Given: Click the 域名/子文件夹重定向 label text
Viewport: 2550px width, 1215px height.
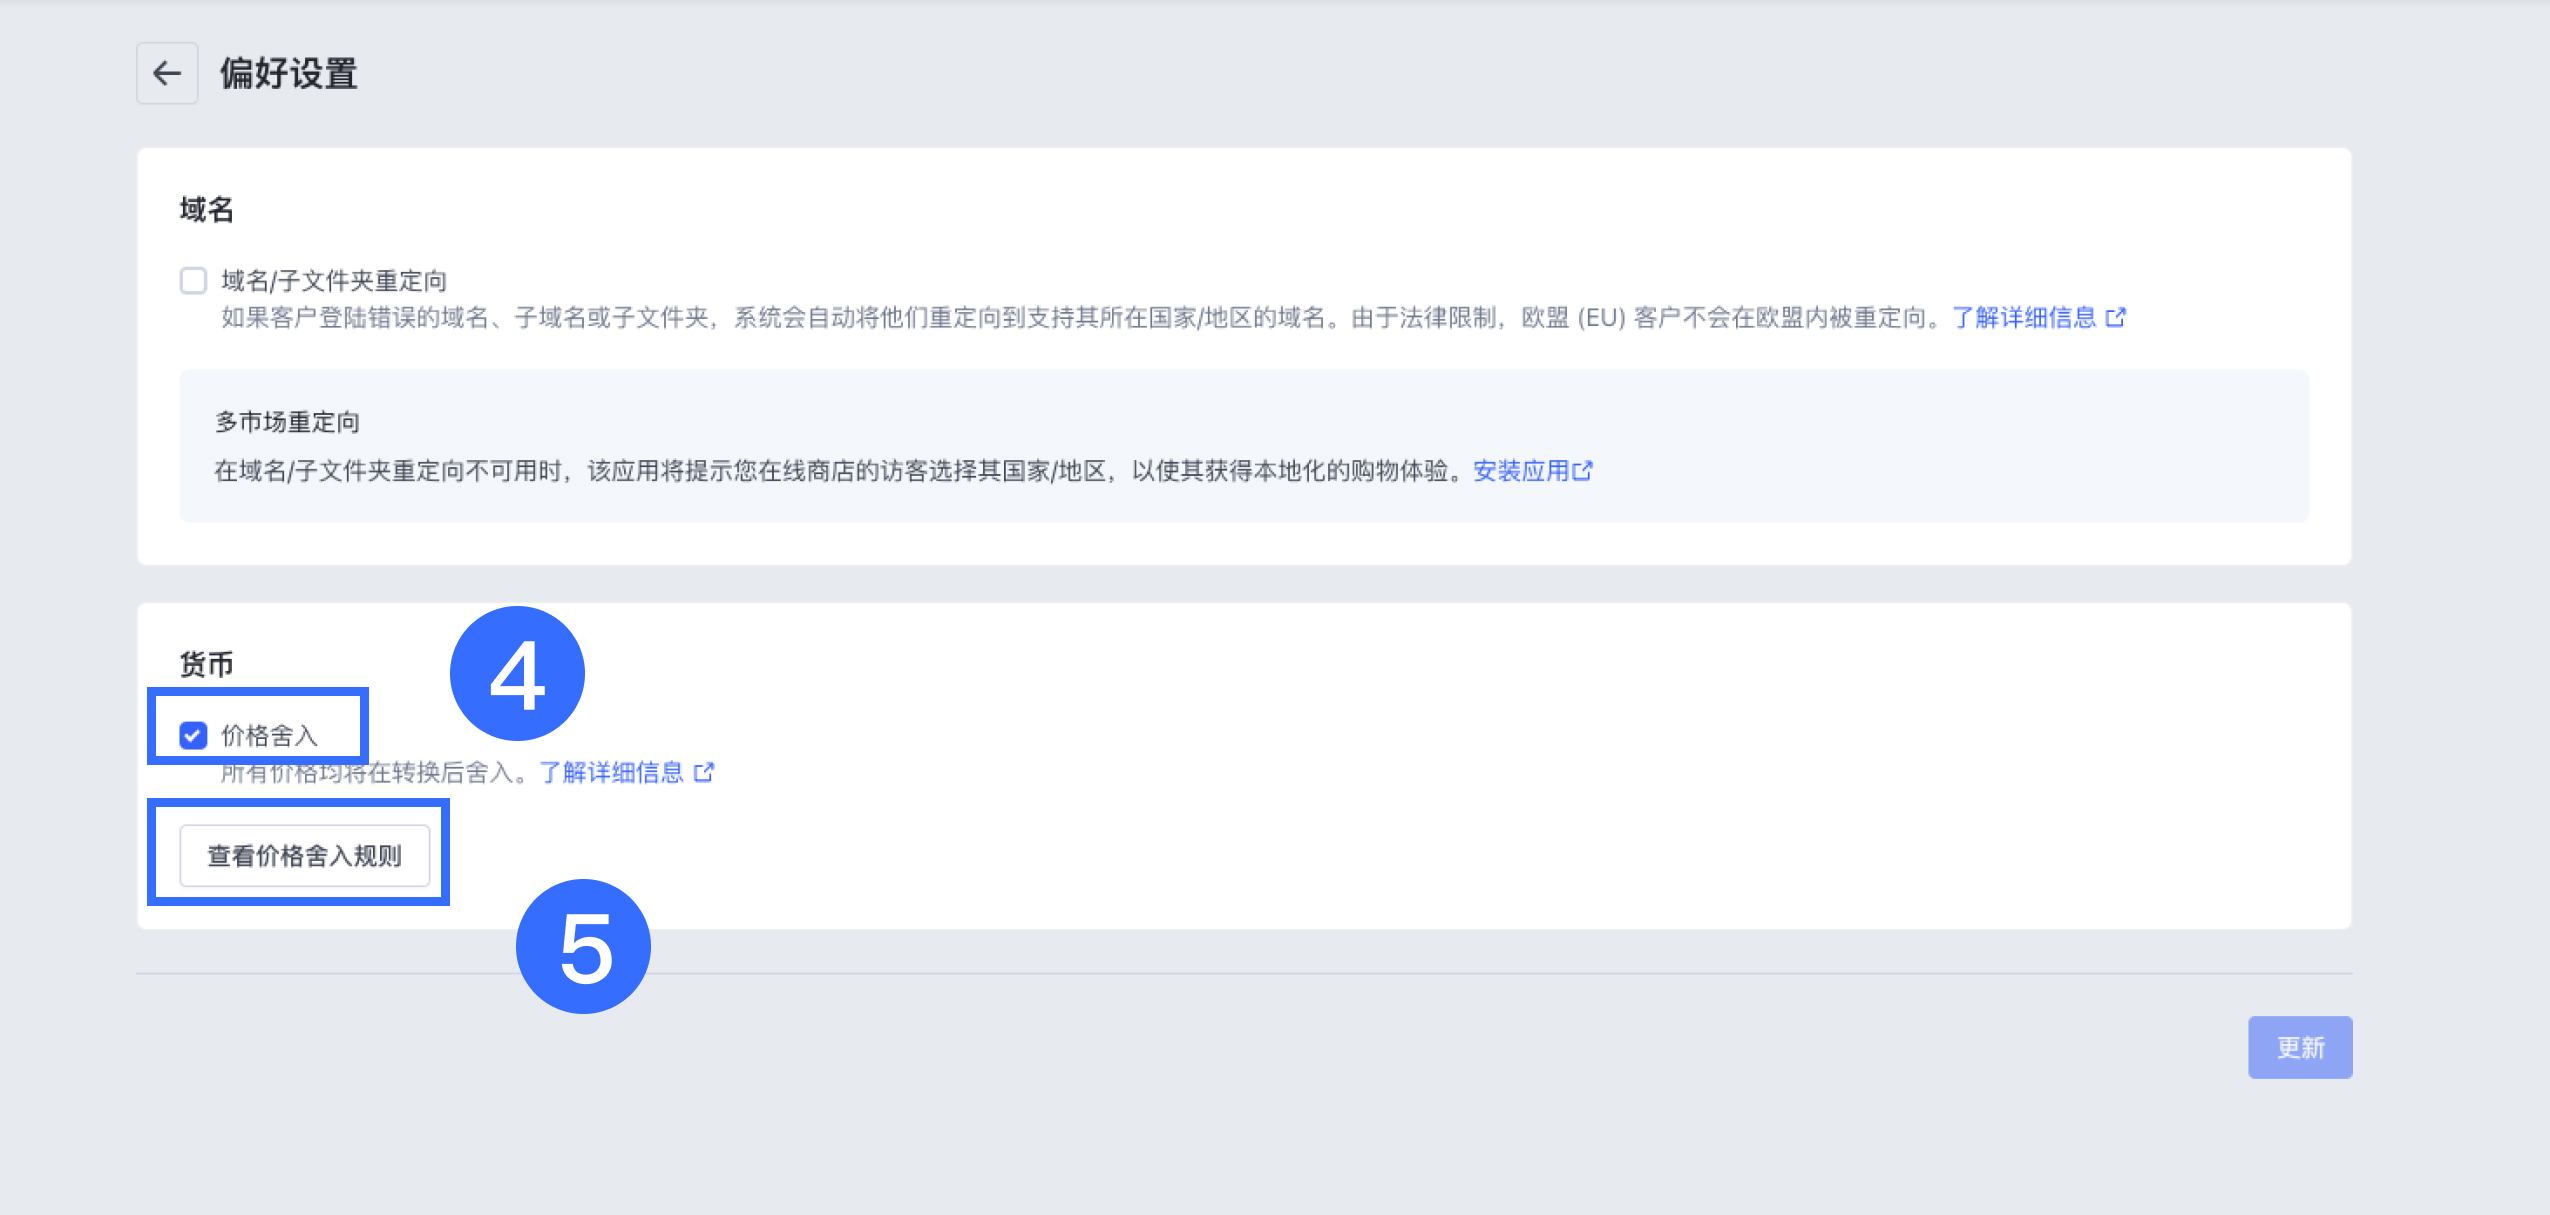Looking at the screenshot, I should [x=334, y=280].
